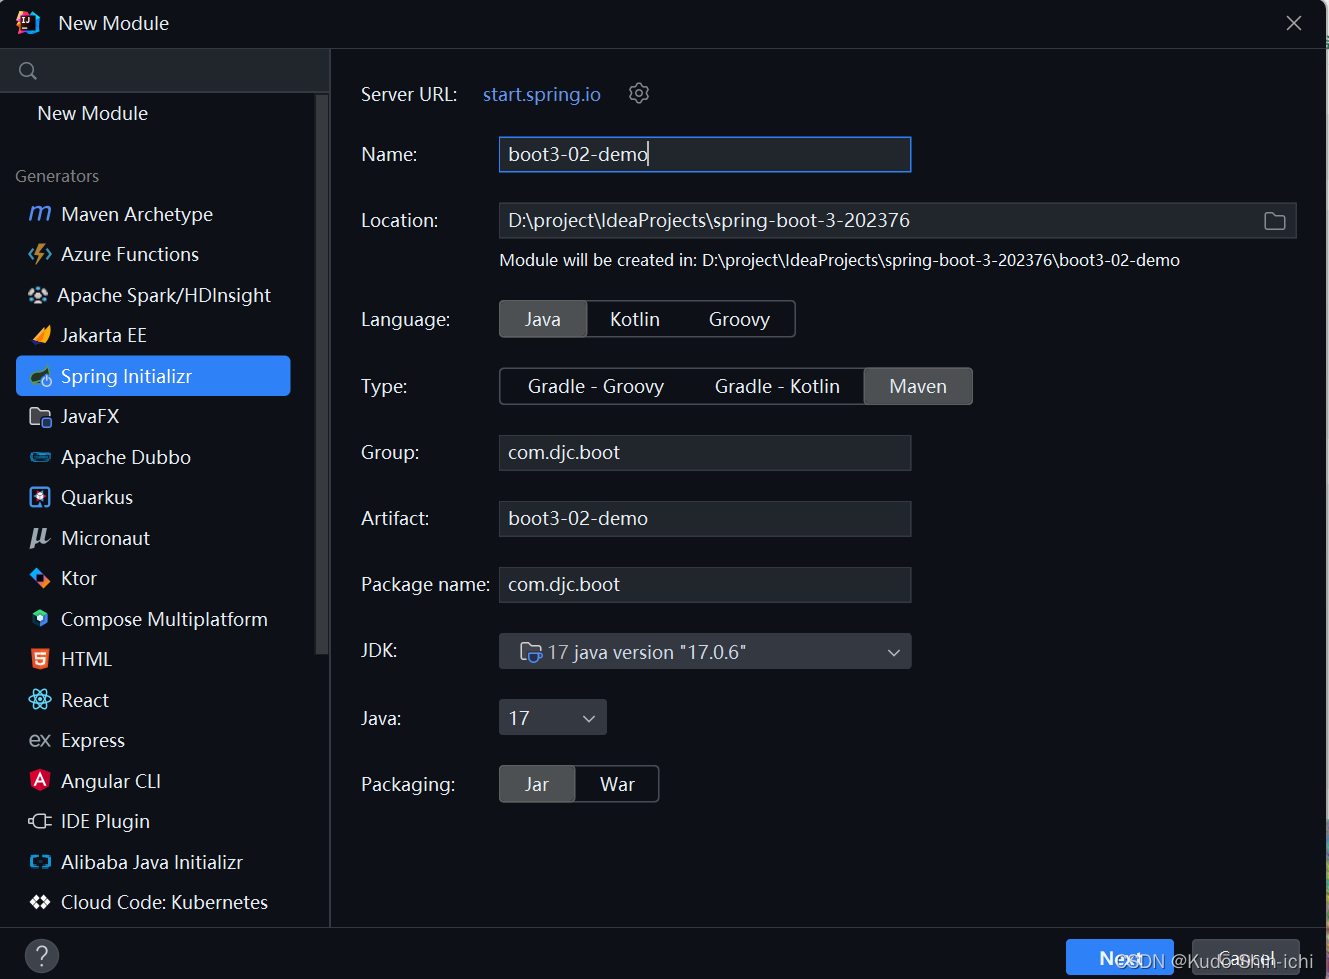Click the Cancel button
This screenshot has width=1329, height=979.
[1246, 958]
